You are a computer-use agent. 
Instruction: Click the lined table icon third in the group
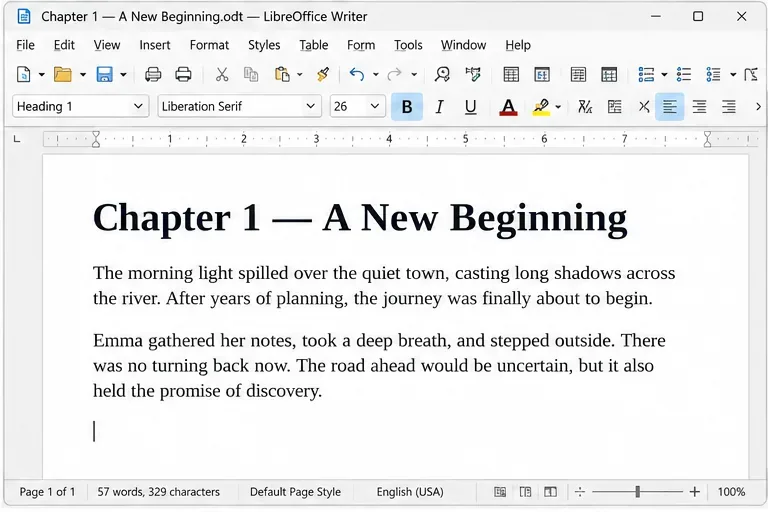[578, 74]
